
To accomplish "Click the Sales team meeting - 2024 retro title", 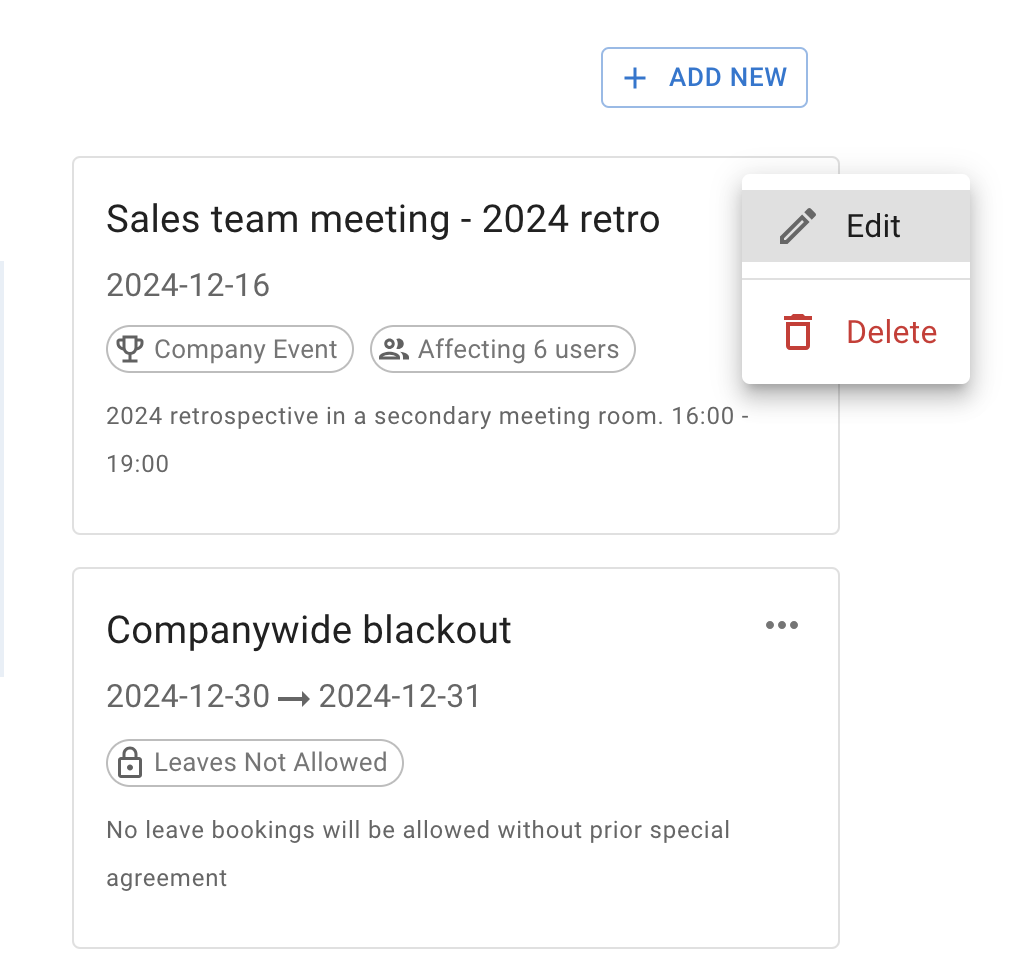I will (x=383, y=218).
